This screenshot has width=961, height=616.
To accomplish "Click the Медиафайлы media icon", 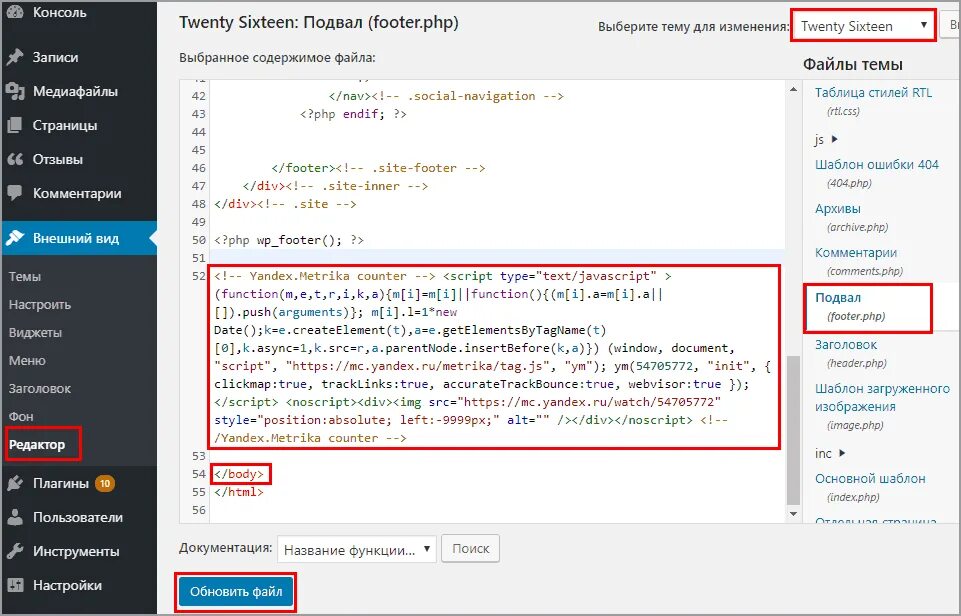I will coord(15,91).
